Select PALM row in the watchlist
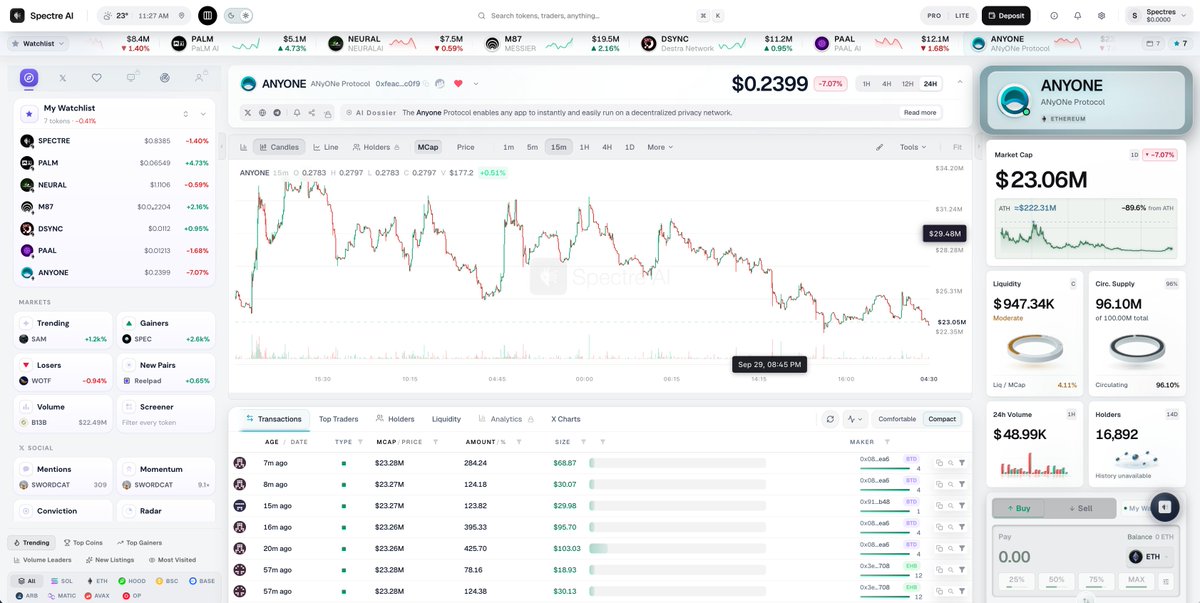 115,163
